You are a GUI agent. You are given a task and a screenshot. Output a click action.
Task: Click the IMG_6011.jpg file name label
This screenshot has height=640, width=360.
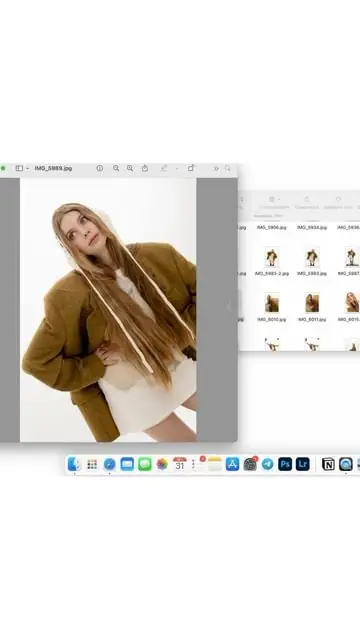[x=312, y=319]
